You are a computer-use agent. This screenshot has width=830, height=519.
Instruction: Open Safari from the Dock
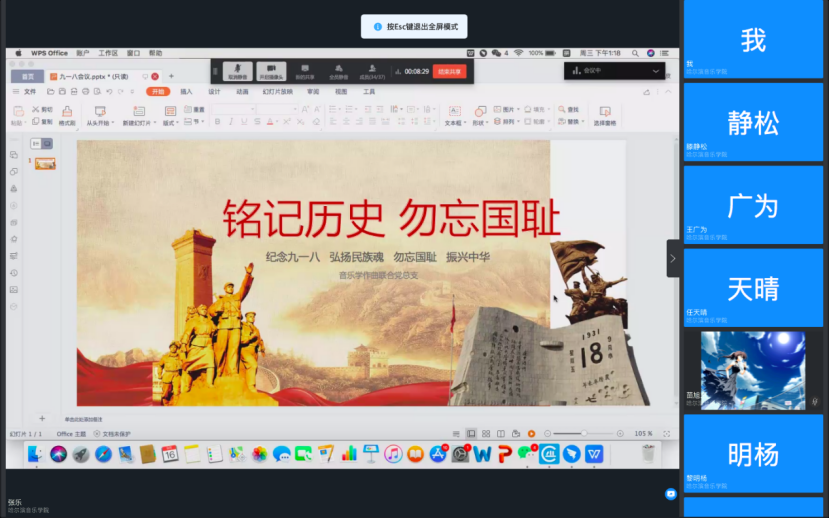pyautogui.click(x=103, y=454)
